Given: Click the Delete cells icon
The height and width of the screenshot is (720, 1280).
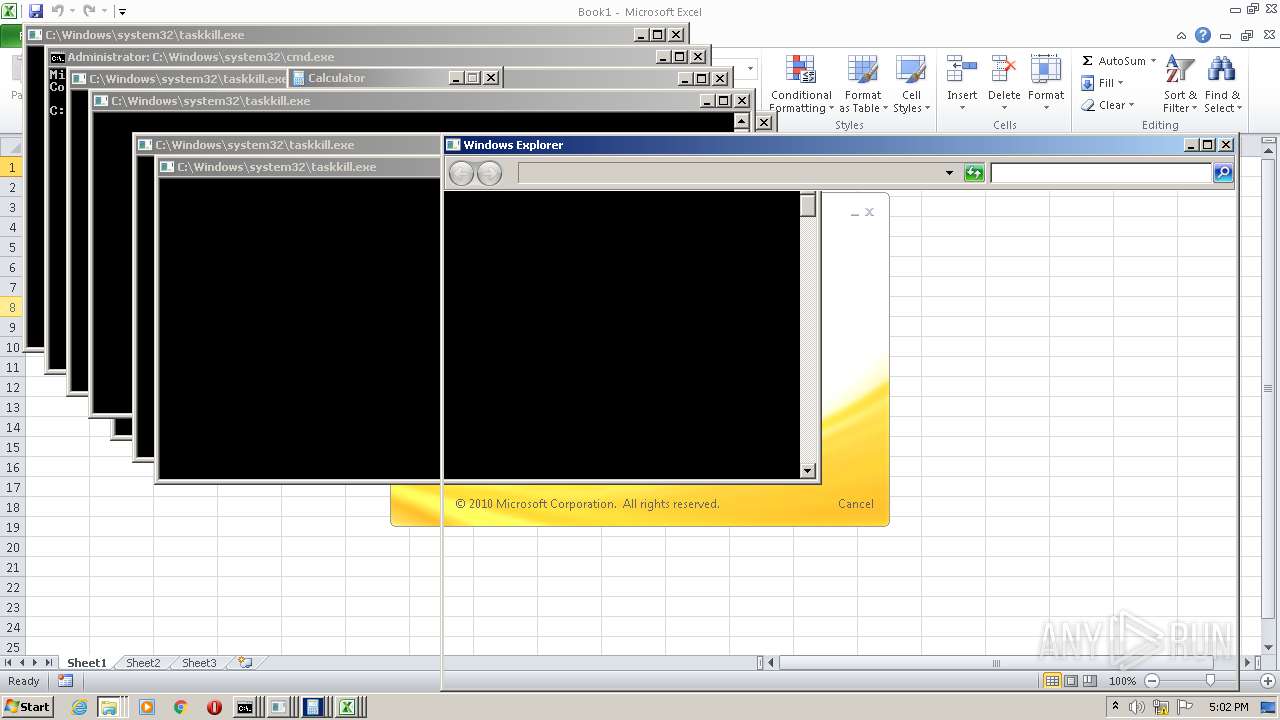Looking at the screenshot, I should click(1003, 70).
